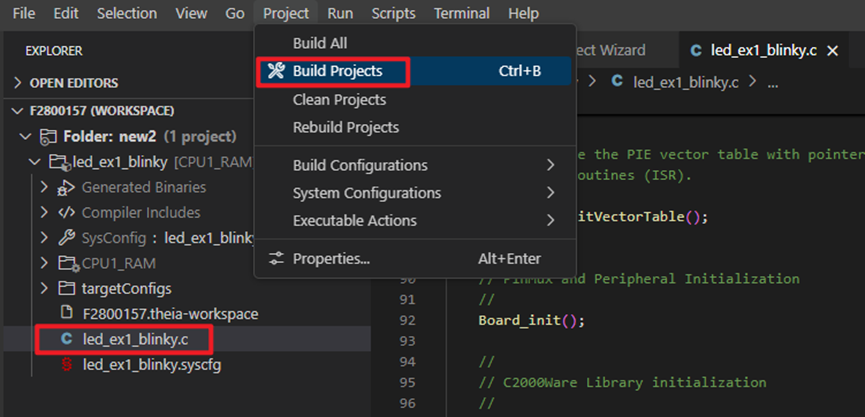Open F2800157.theia-workspace file
865x417 pixels.
(x=170, y=314)
